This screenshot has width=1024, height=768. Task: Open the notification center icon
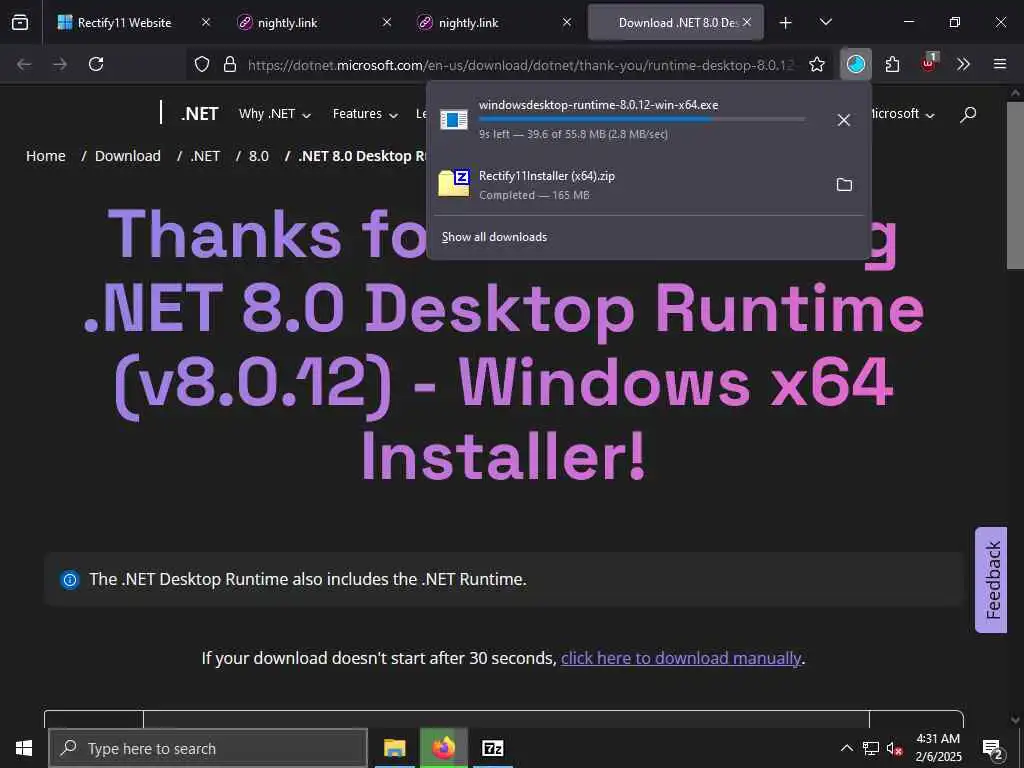993,748
